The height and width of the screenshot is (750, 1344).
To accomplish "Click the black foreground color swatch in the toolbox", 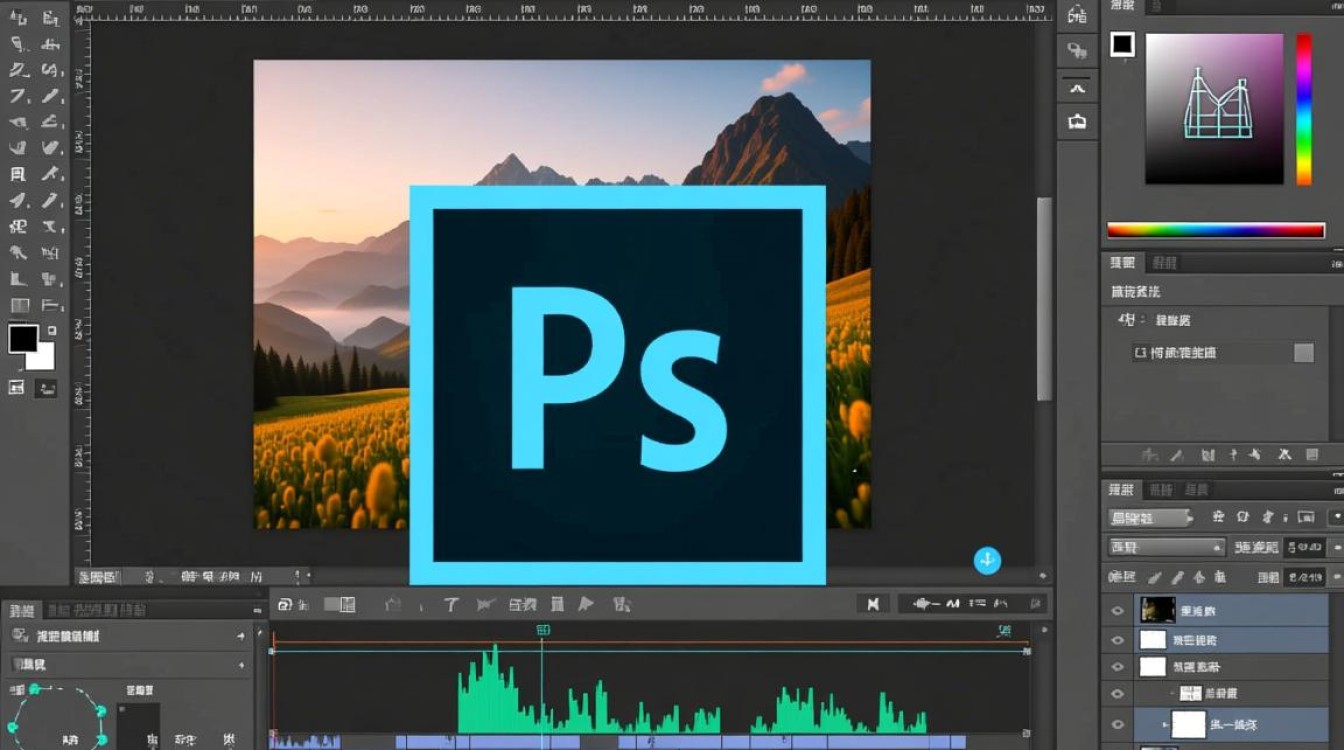I will point(23,339).
